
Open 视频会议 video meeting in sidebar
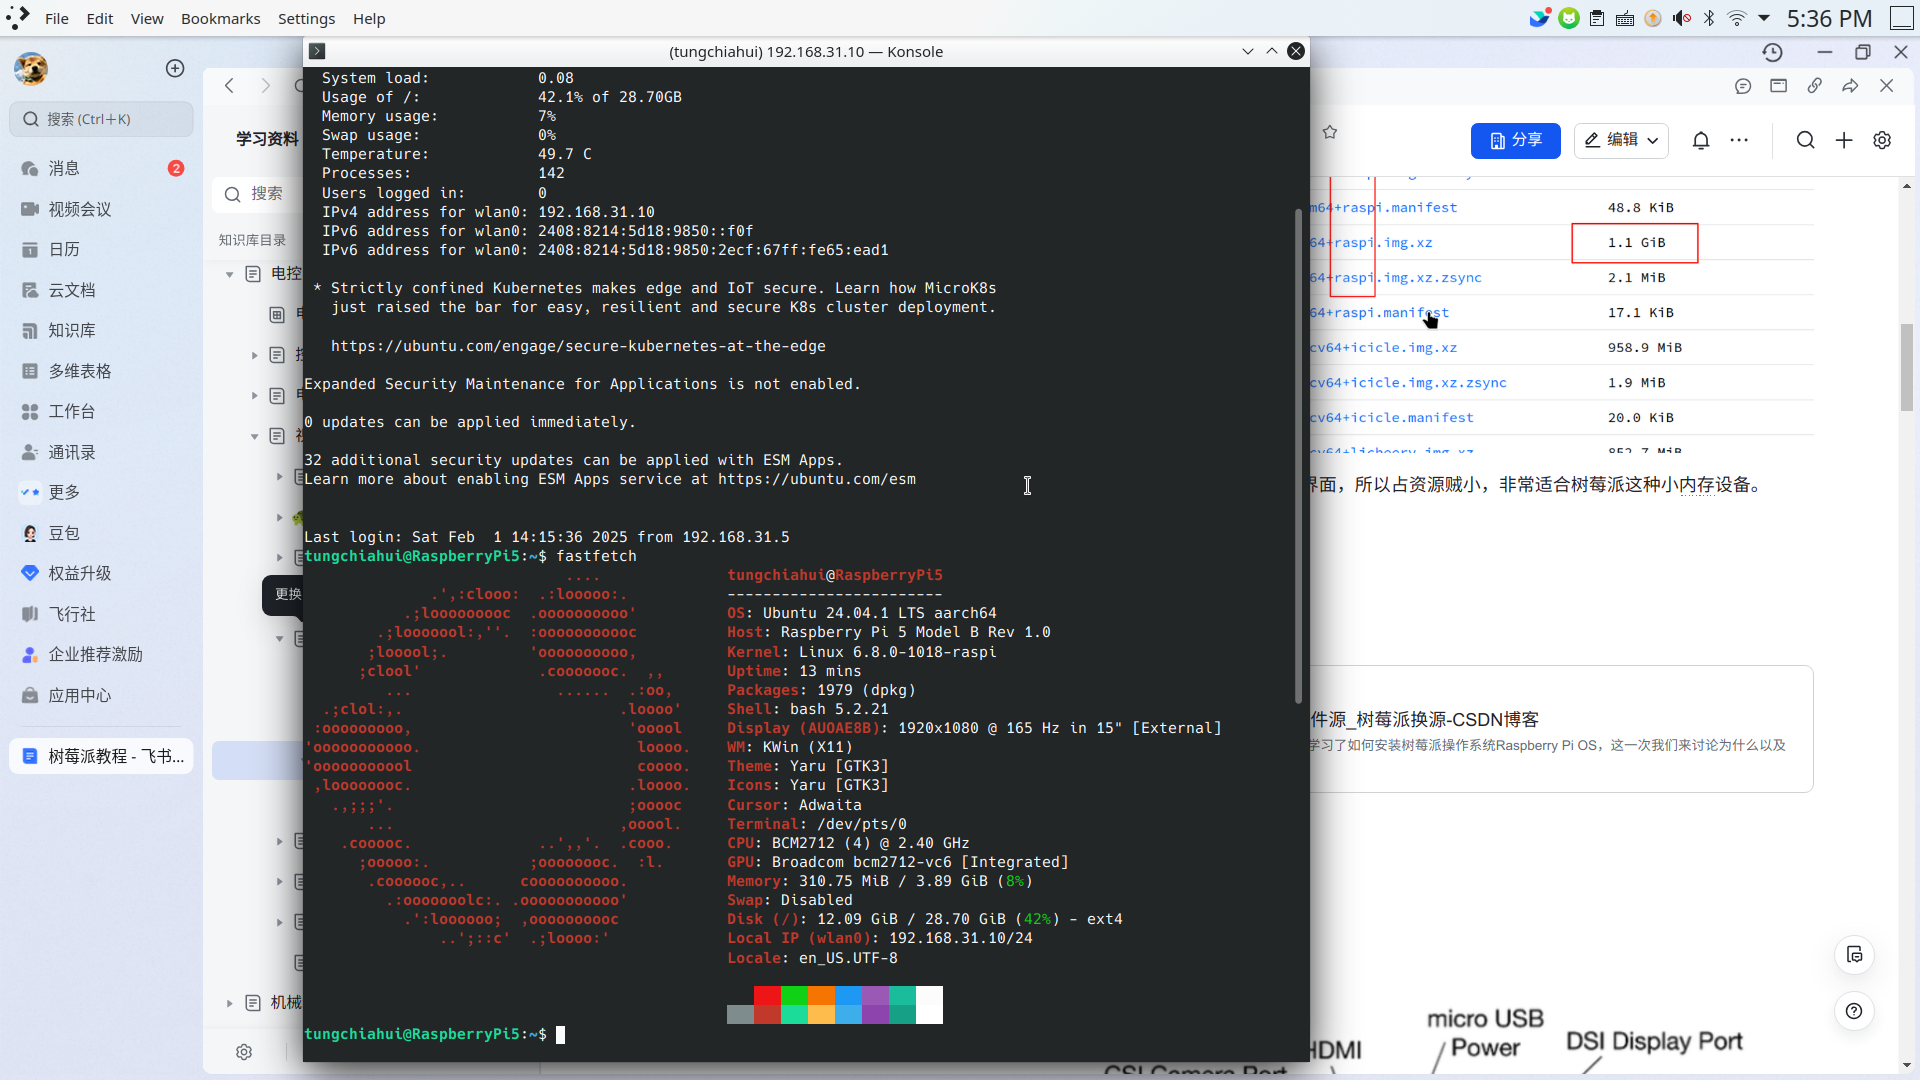(x=101, y=209)
